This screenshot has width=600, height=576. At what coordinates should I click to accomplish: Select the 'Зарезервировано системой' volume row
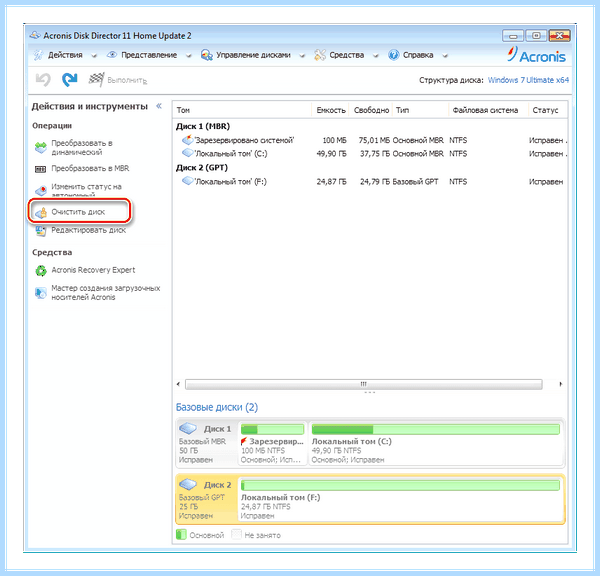click(370, 140)
